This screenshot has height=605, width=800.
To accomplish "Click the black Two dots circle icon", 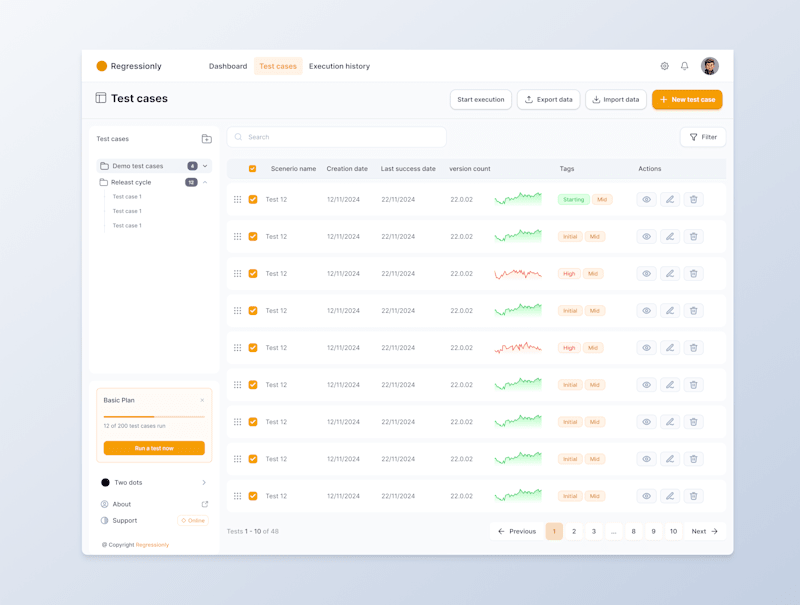I will [x=105, y=483].
